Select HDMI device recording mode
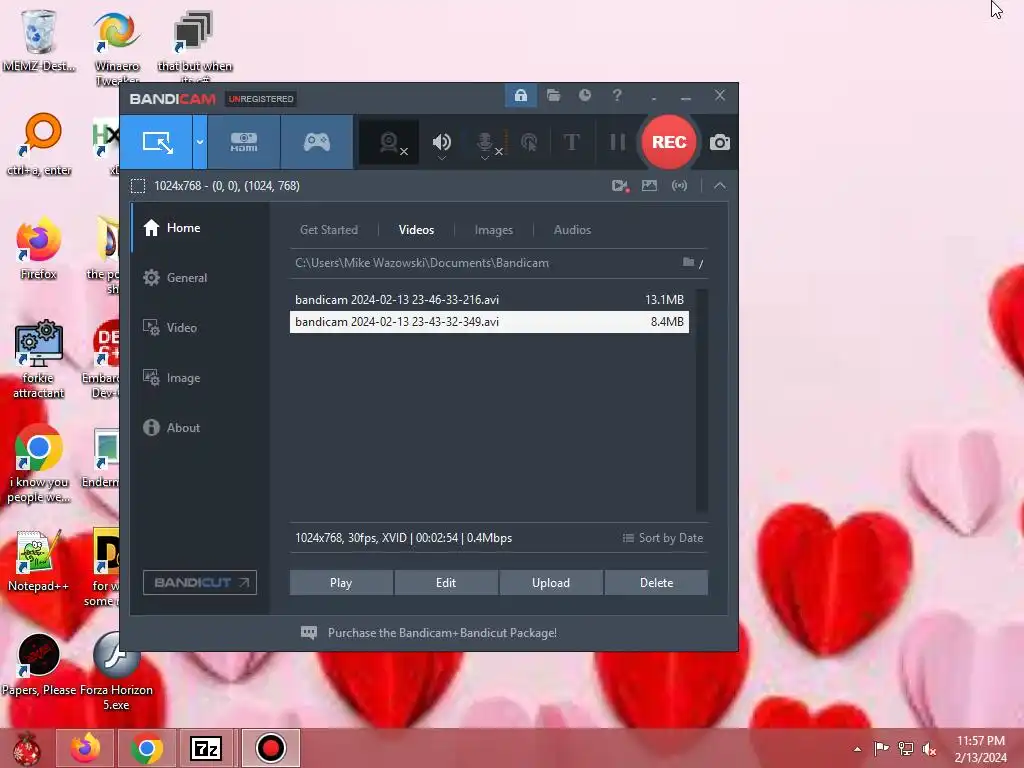The width and height of the screenshot is (1024, 768). point(244,142)
